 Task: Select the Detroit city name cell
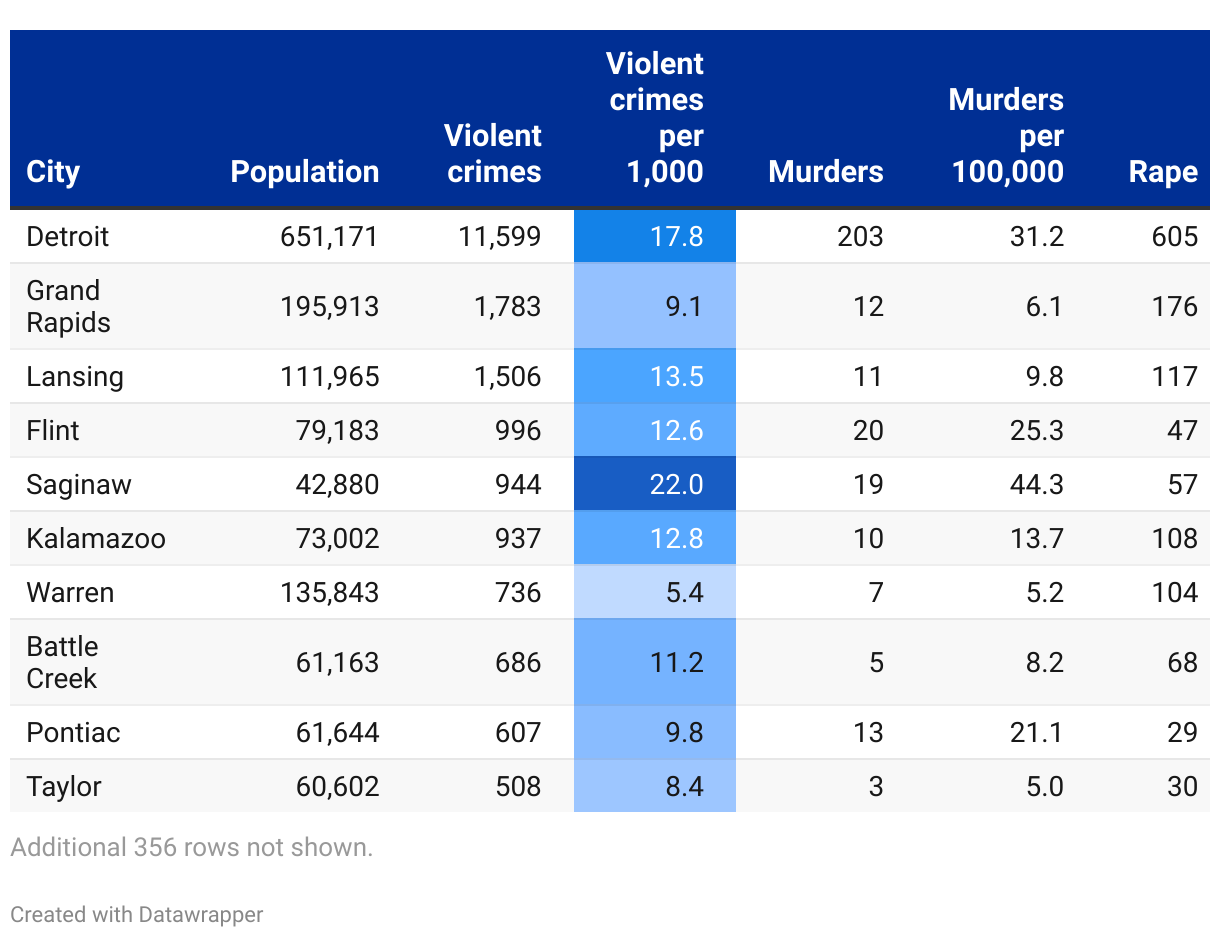point(68,237)
